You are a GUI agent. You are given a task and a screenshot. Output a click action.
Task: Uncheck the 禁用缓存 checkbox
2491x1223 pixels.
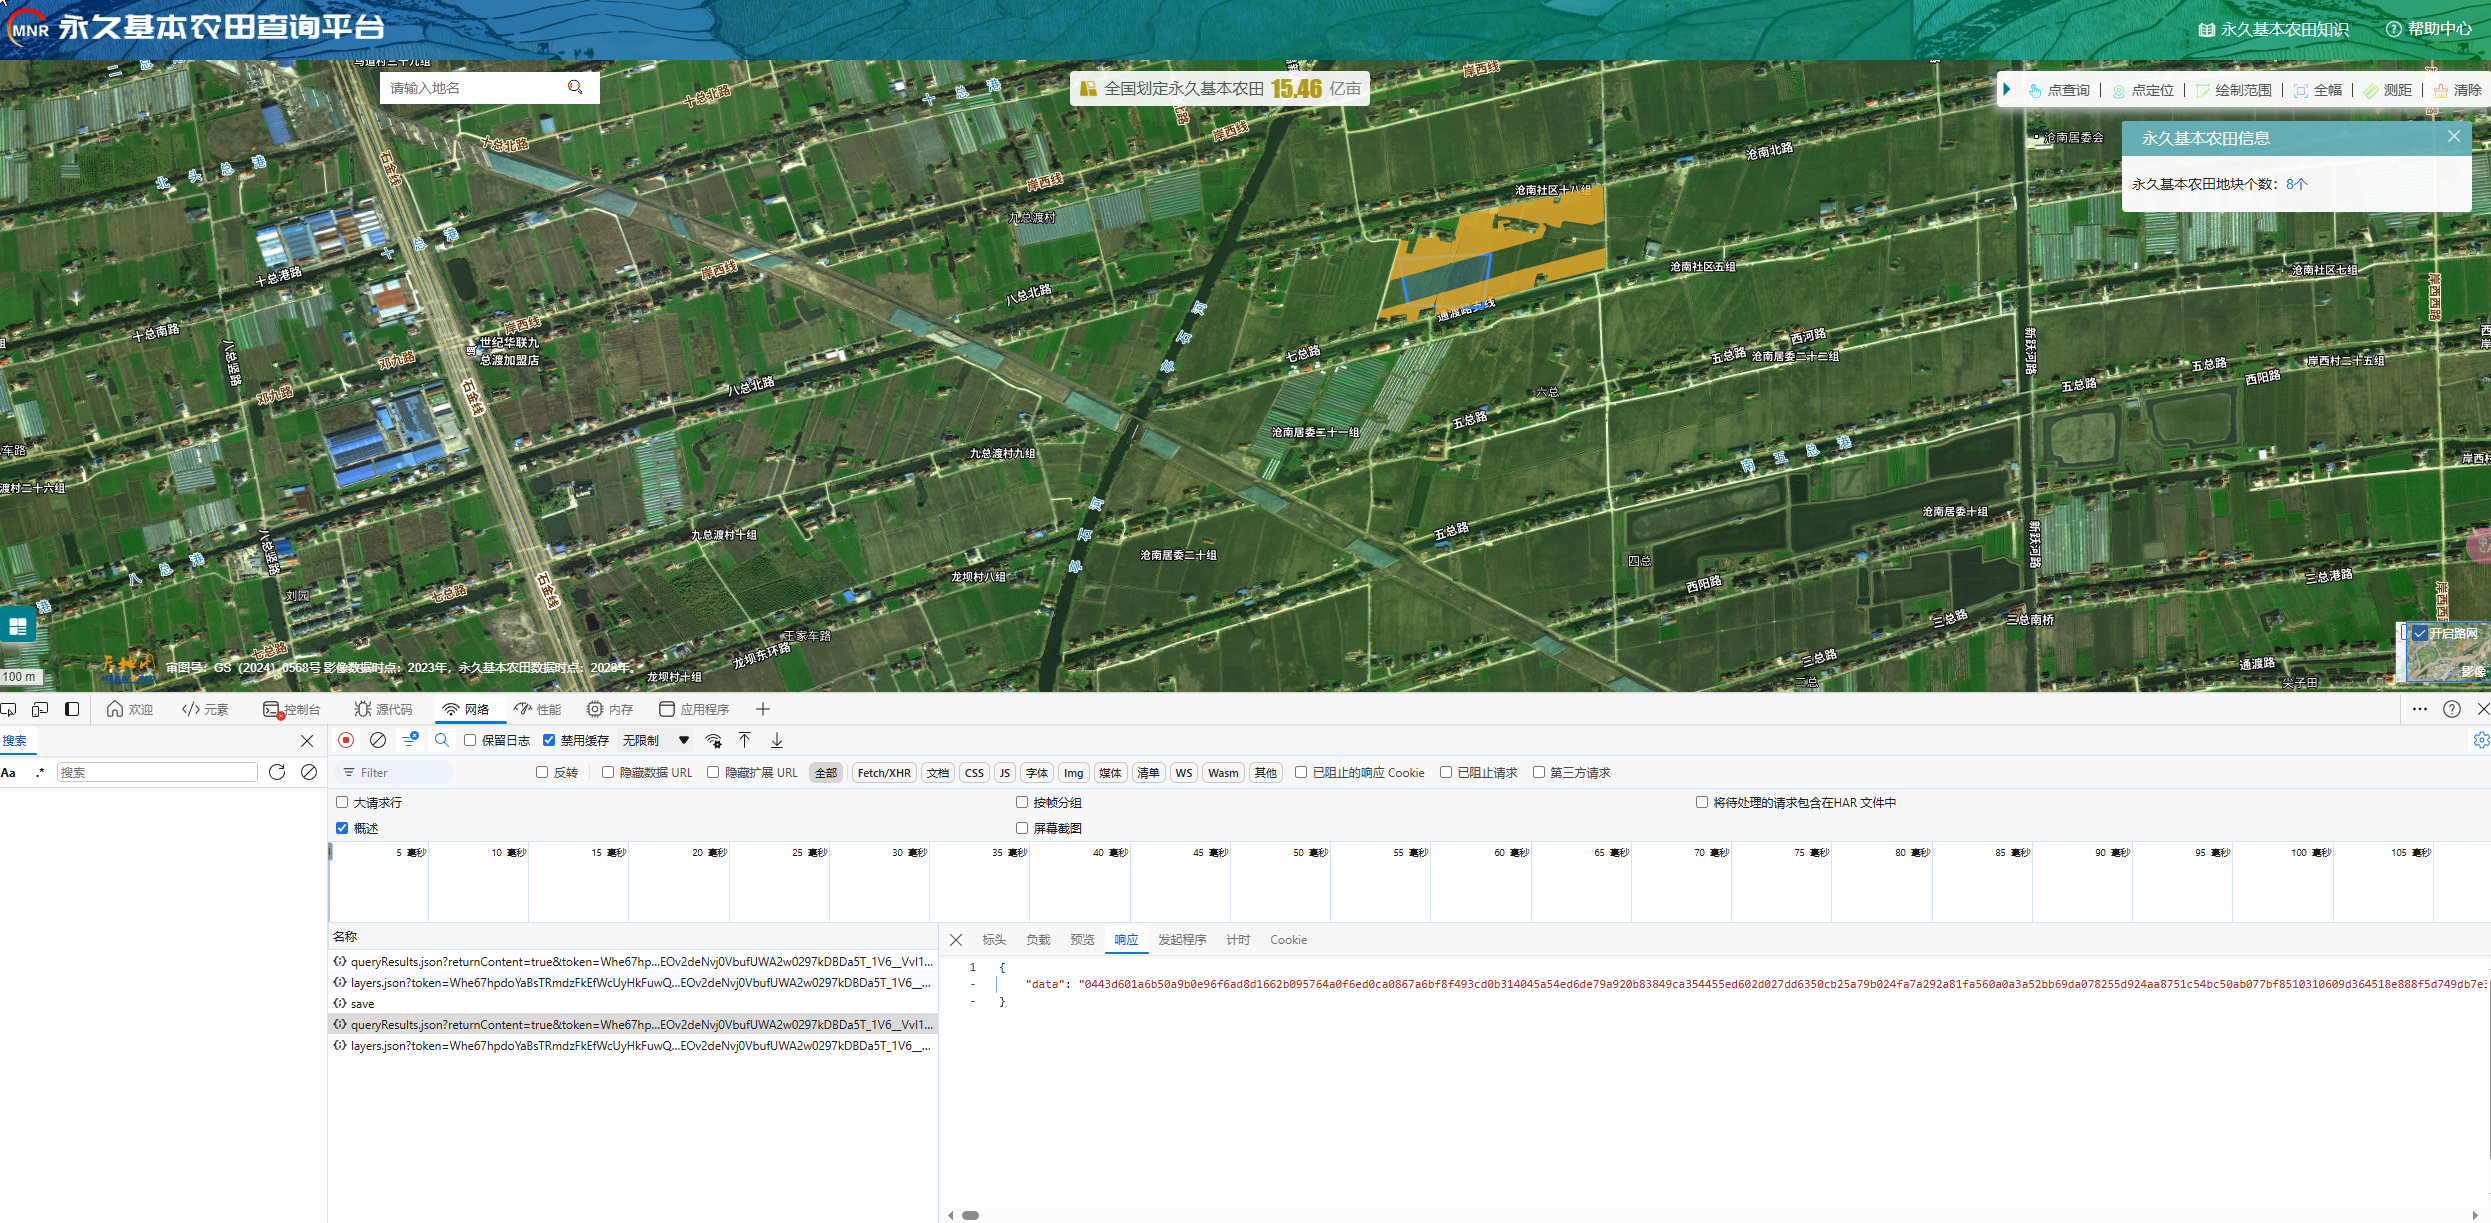click(x=549, y=740)
